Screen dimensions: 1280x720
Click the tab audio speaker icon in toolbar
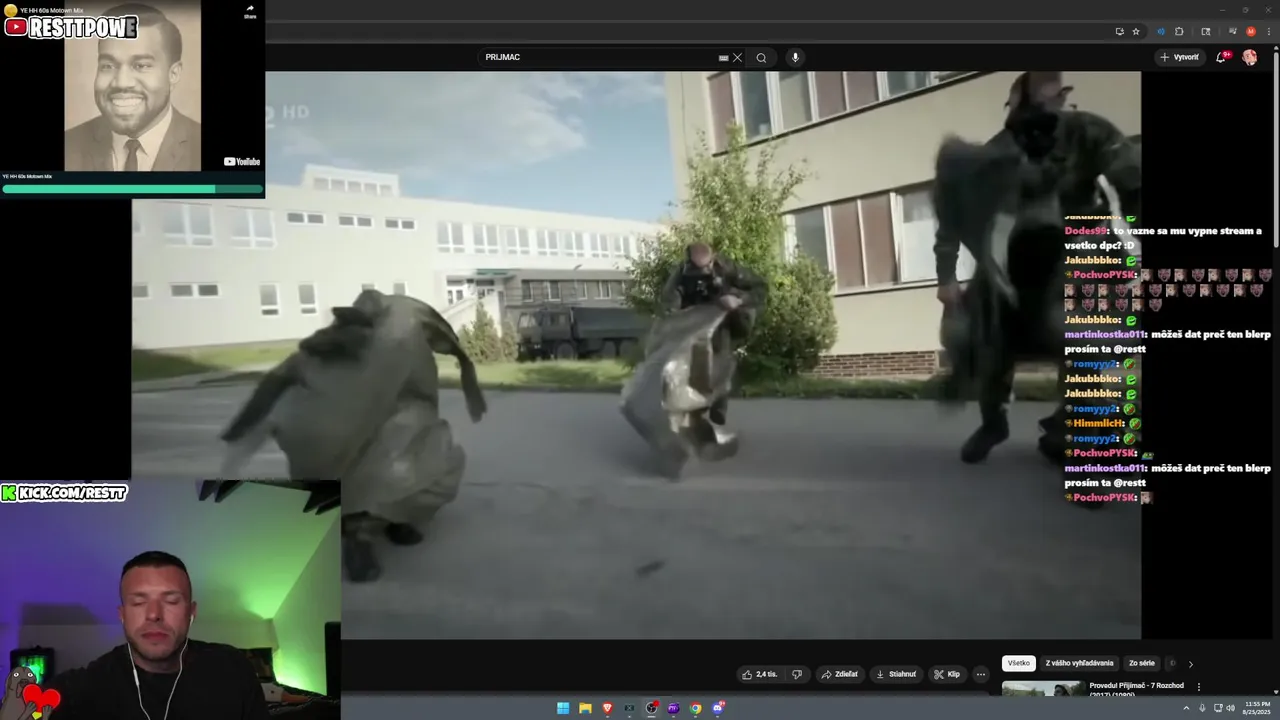(x=1161, y=31)
